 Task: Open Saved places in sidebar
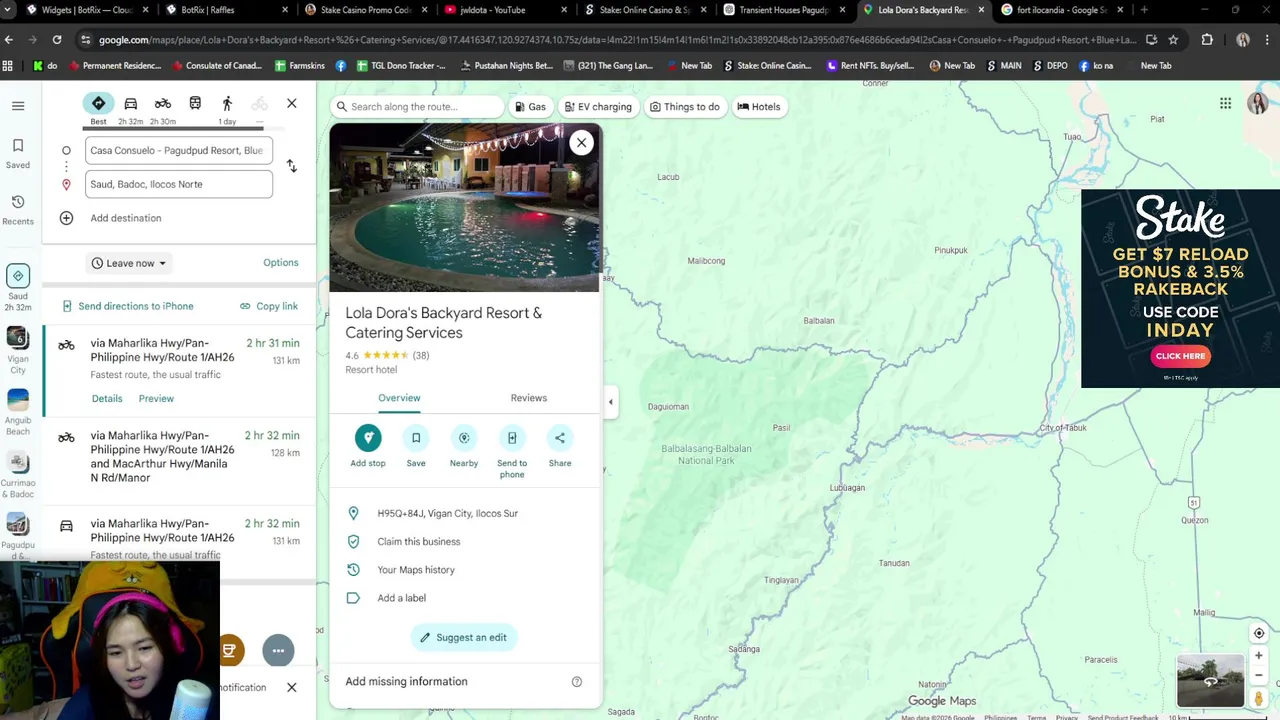18,154
